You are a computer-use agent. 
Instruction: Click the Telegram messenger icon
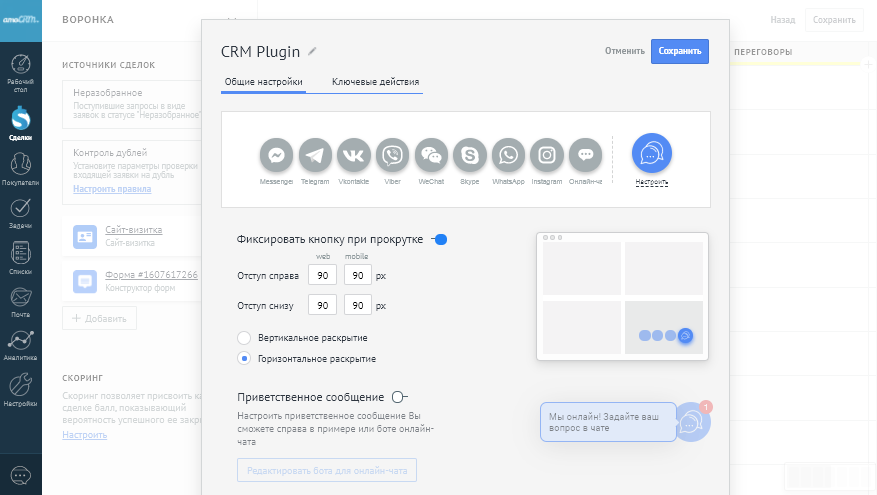click(x=315, y=155)
